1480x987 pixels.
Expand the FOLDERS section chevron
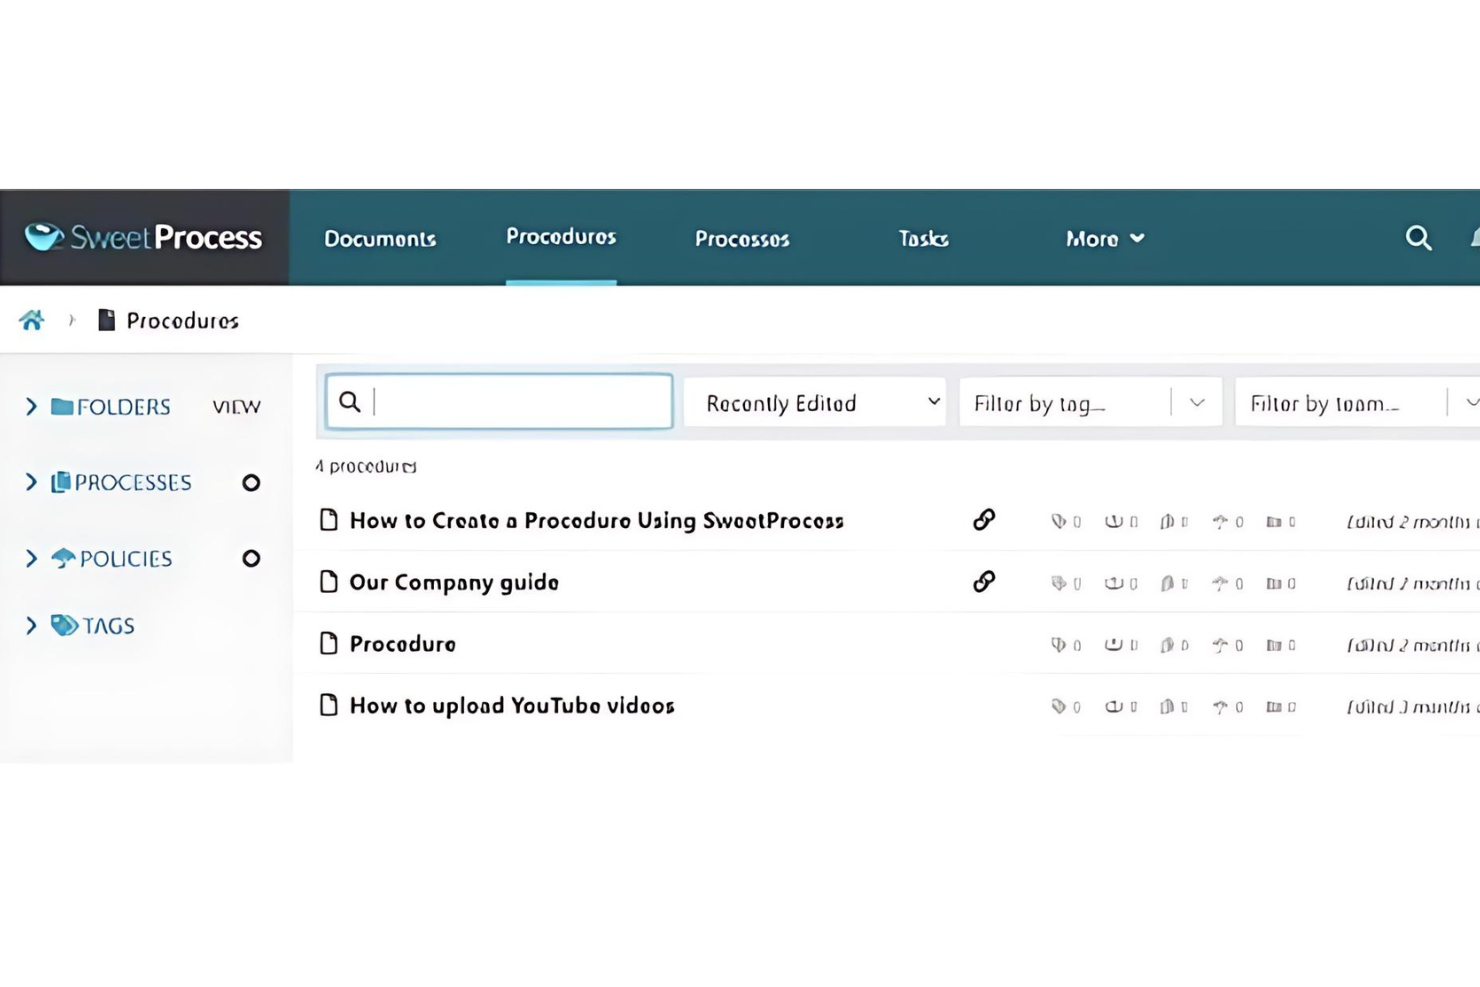[x=29, y=406]
